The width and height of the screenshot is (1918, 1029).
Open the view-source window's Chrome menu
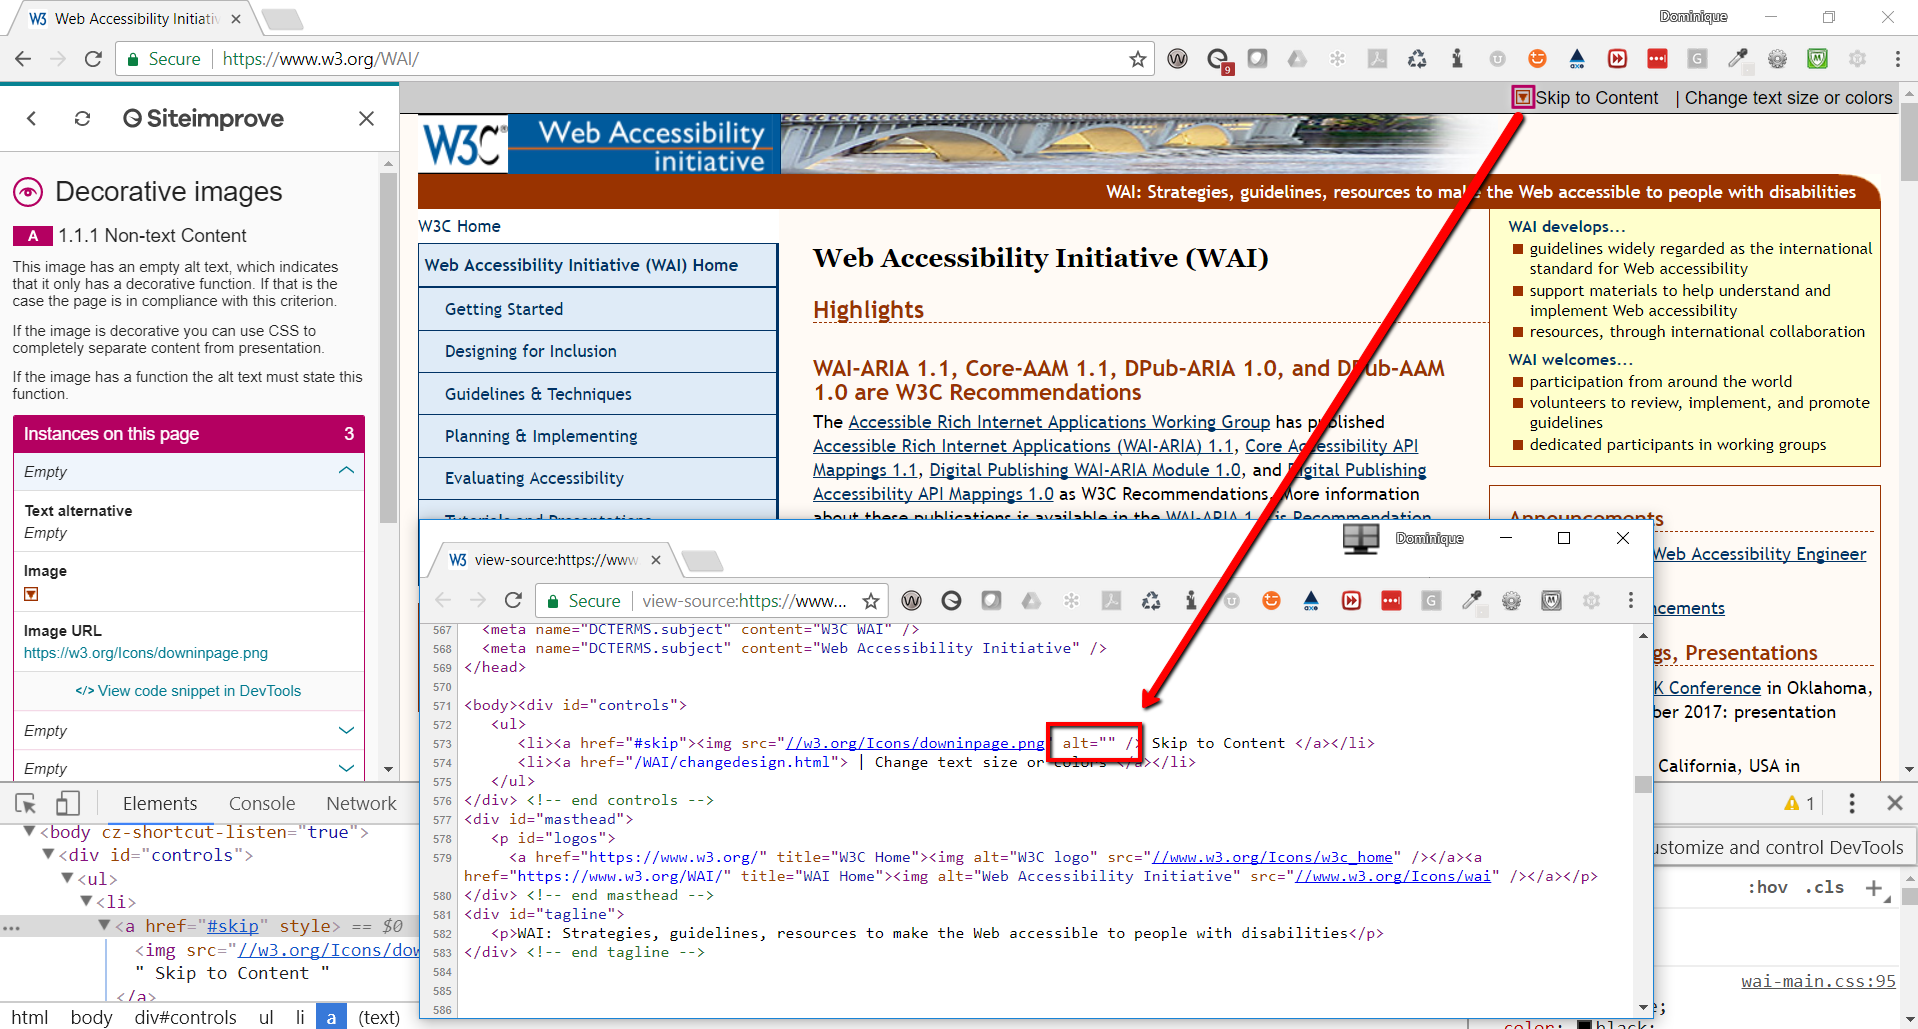pyautogui.click(x=1630, y=600)
